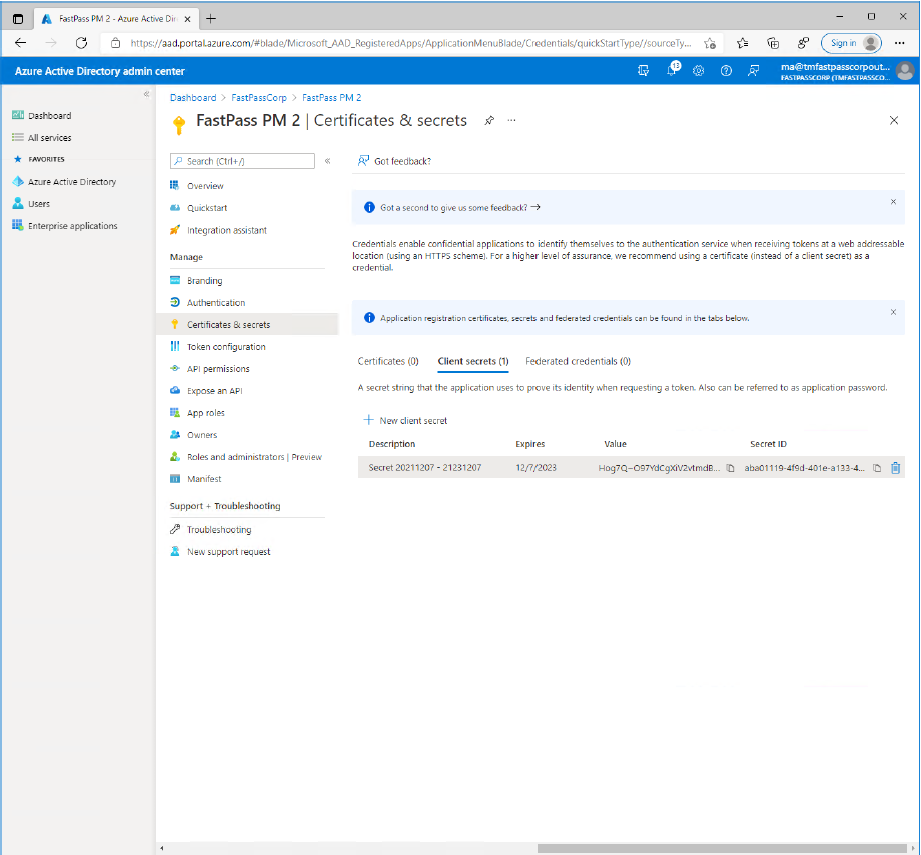
Task: Click the help question mark icon
Action: tap(726, 71)
